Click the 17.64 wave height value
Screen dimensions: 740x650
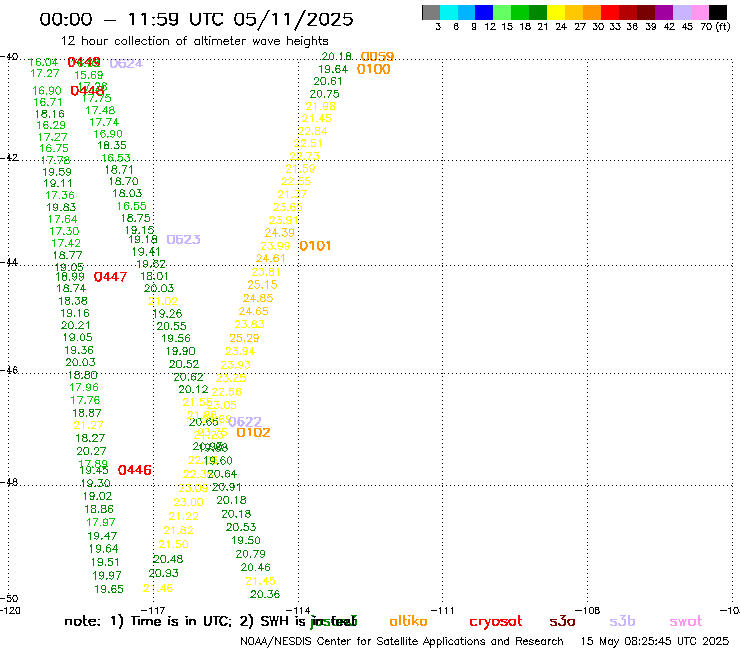point(62,219)
